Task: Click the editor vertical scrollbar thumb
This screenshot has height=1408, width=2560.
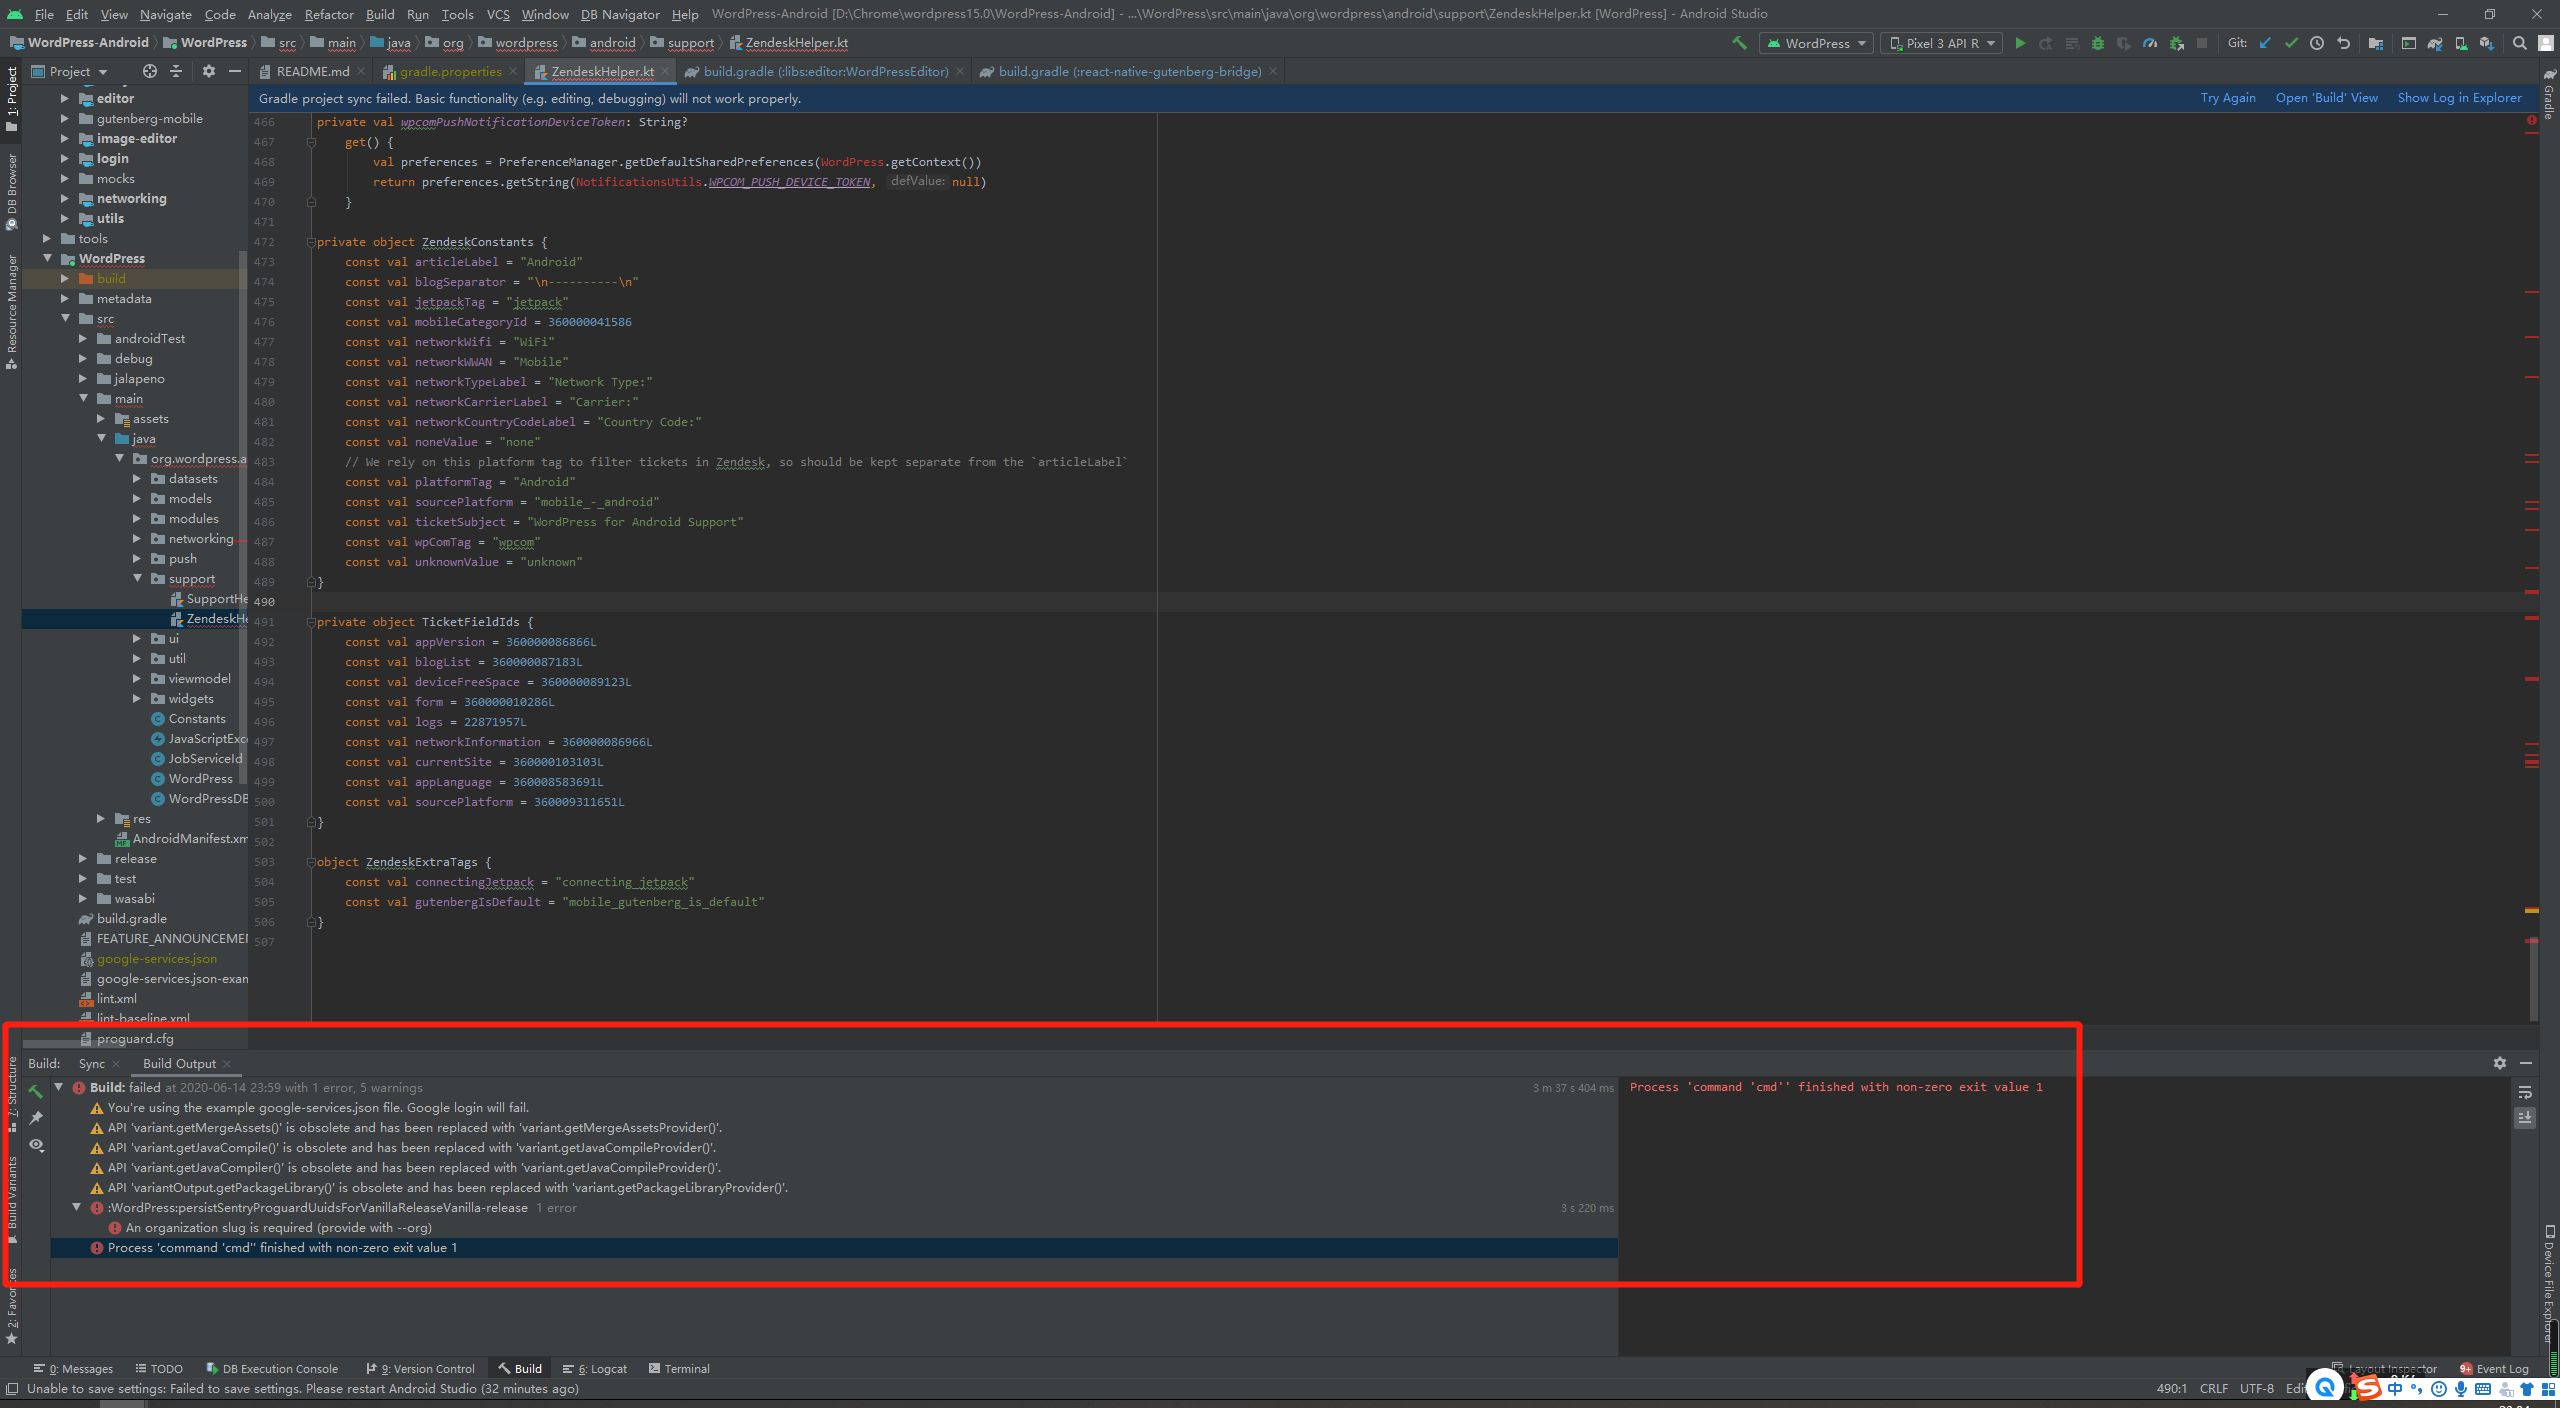Action: 2533,980
